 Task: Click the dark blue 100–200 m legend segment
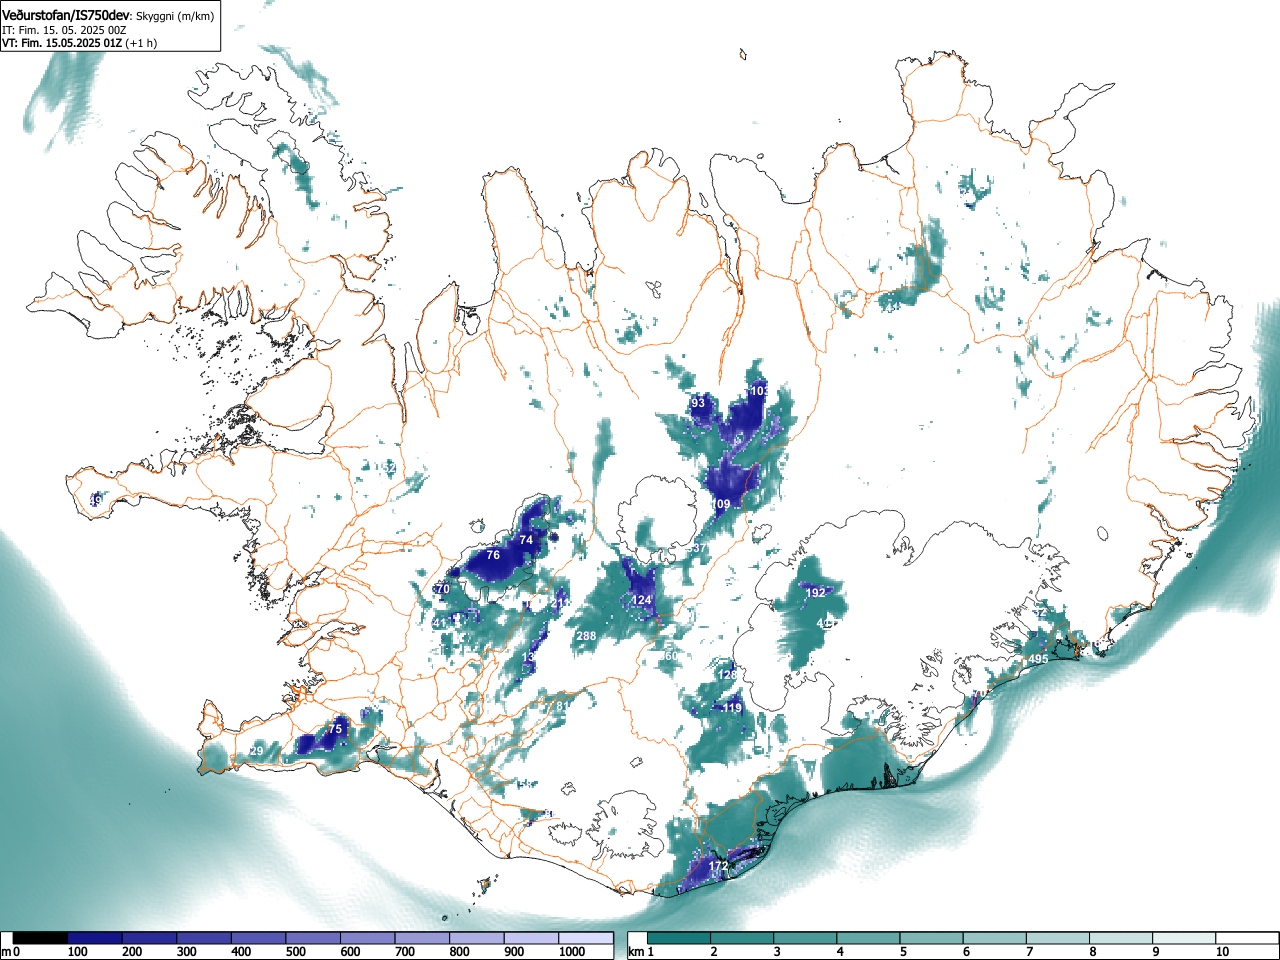[x=95, y=938]
